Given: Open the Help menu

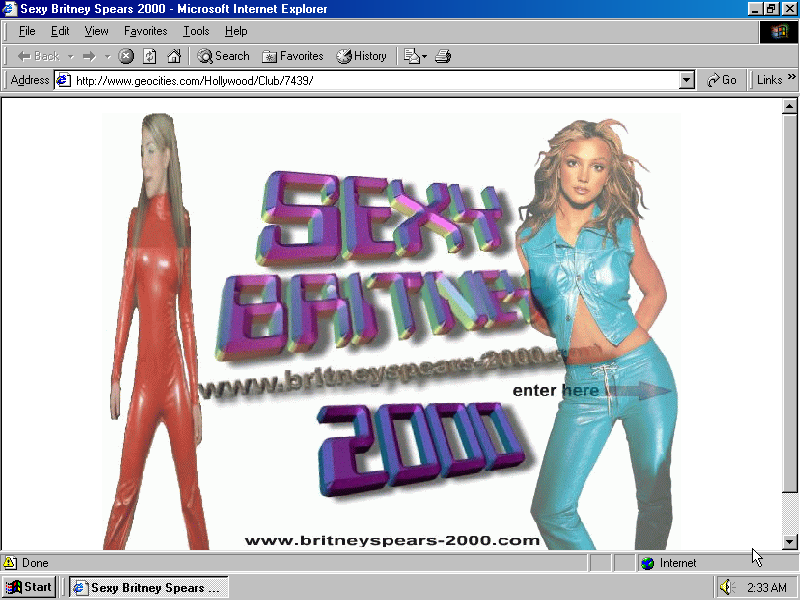Looking at the screenshot, I should pos(236,31).
